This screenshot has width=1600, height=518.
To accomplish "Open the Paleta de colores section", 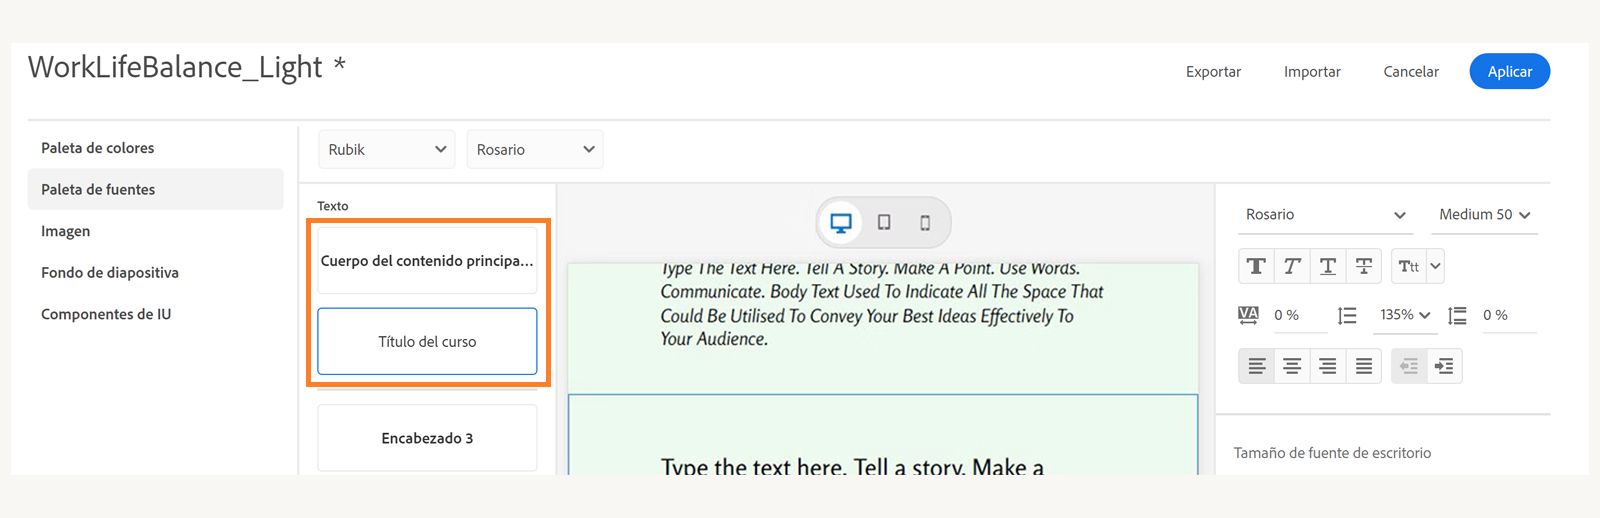I will (98, 148).
